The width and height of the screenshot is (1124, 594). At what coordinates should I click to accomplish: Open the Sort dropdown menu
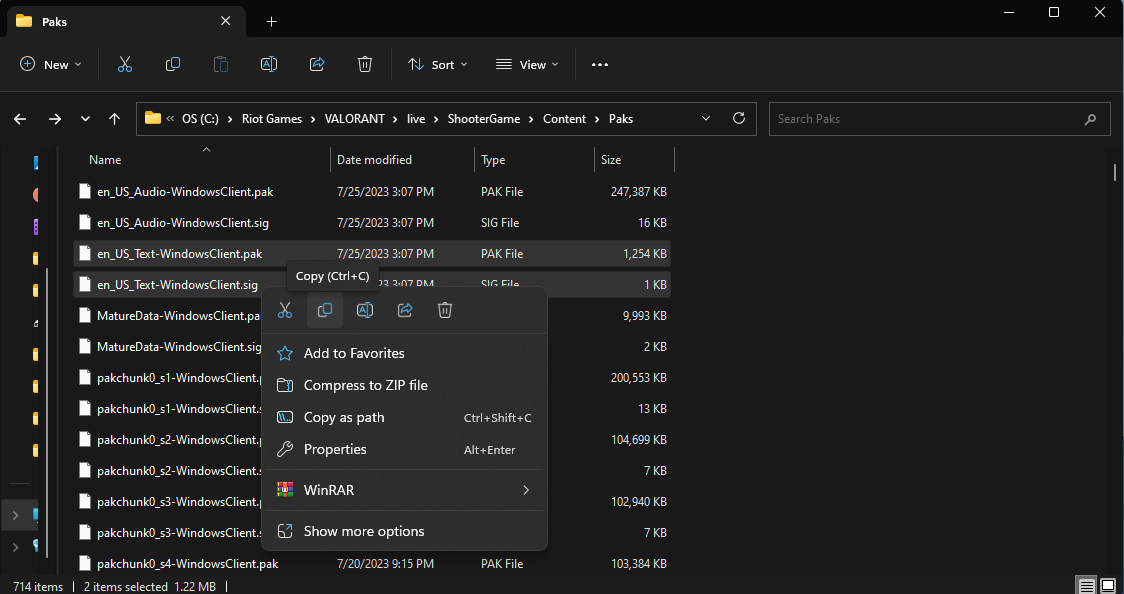437,64
